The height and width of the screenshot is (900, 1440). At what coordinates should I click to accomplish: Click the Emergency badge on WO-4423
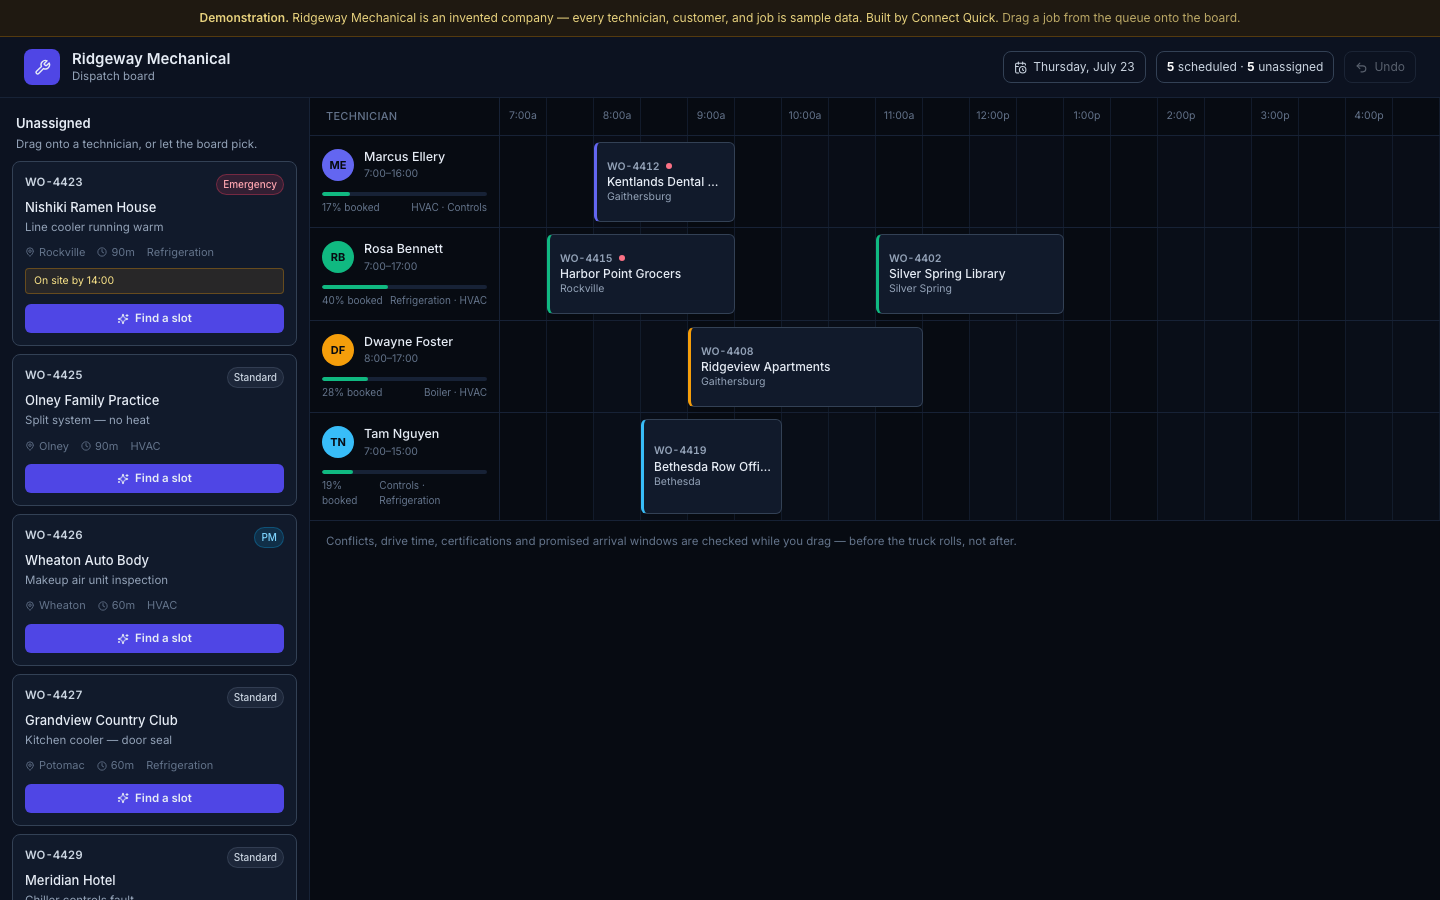[x=250, y=184]
